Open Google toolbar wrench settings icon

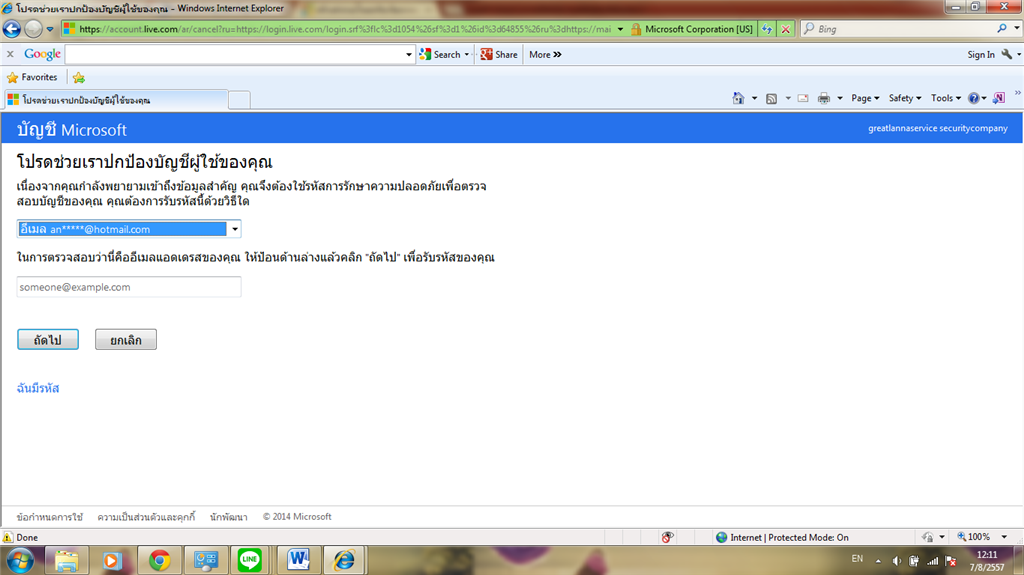point(1007,54)
